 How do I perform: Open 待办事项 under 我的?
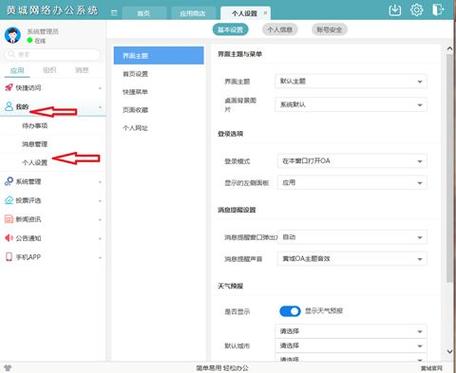point(35,126)
